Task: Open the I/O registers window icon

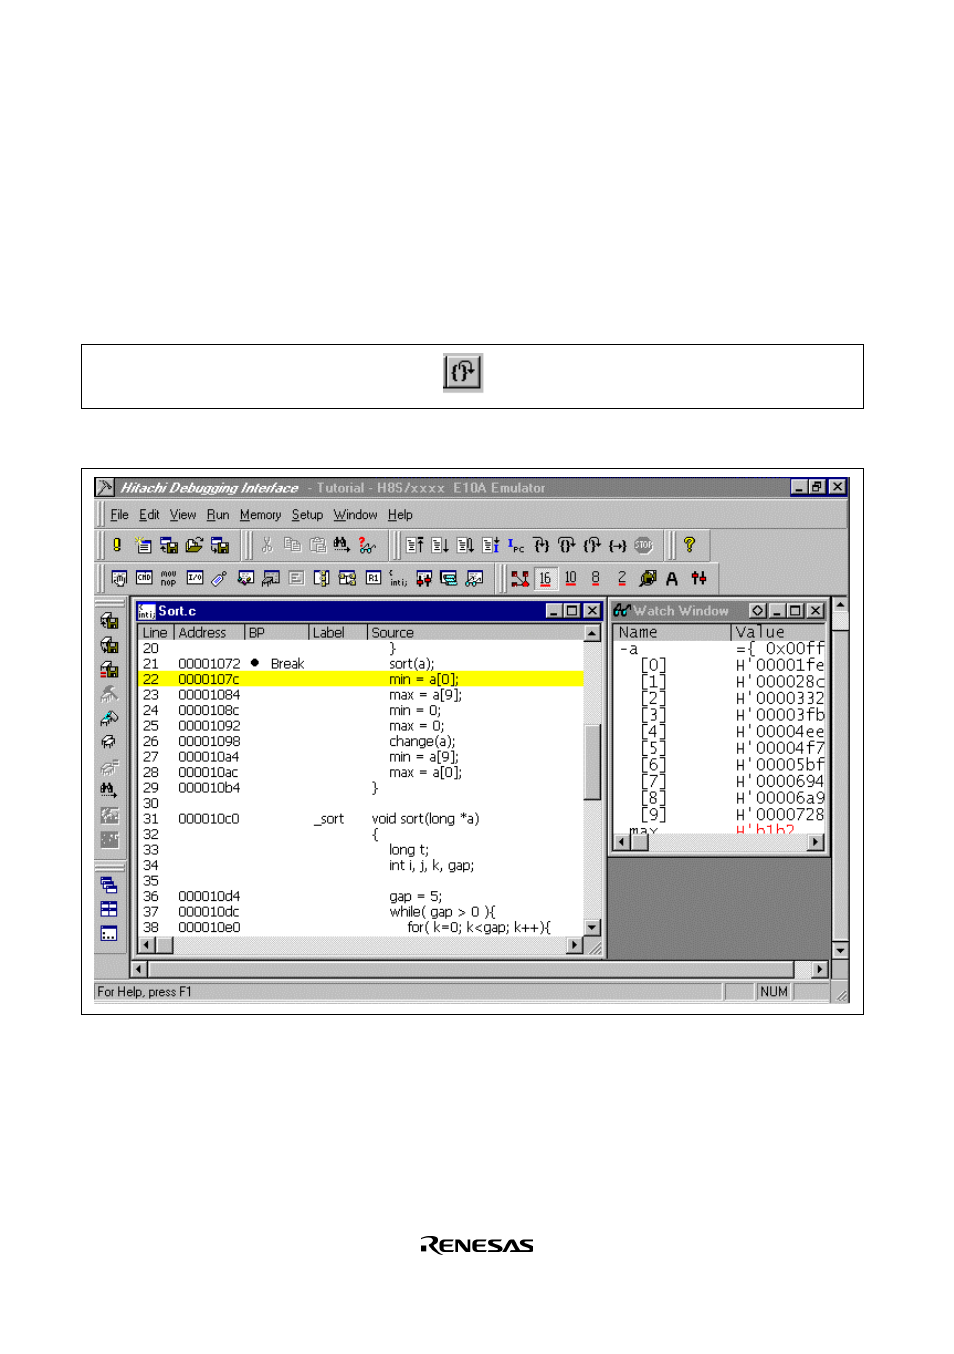Action: 195,579
